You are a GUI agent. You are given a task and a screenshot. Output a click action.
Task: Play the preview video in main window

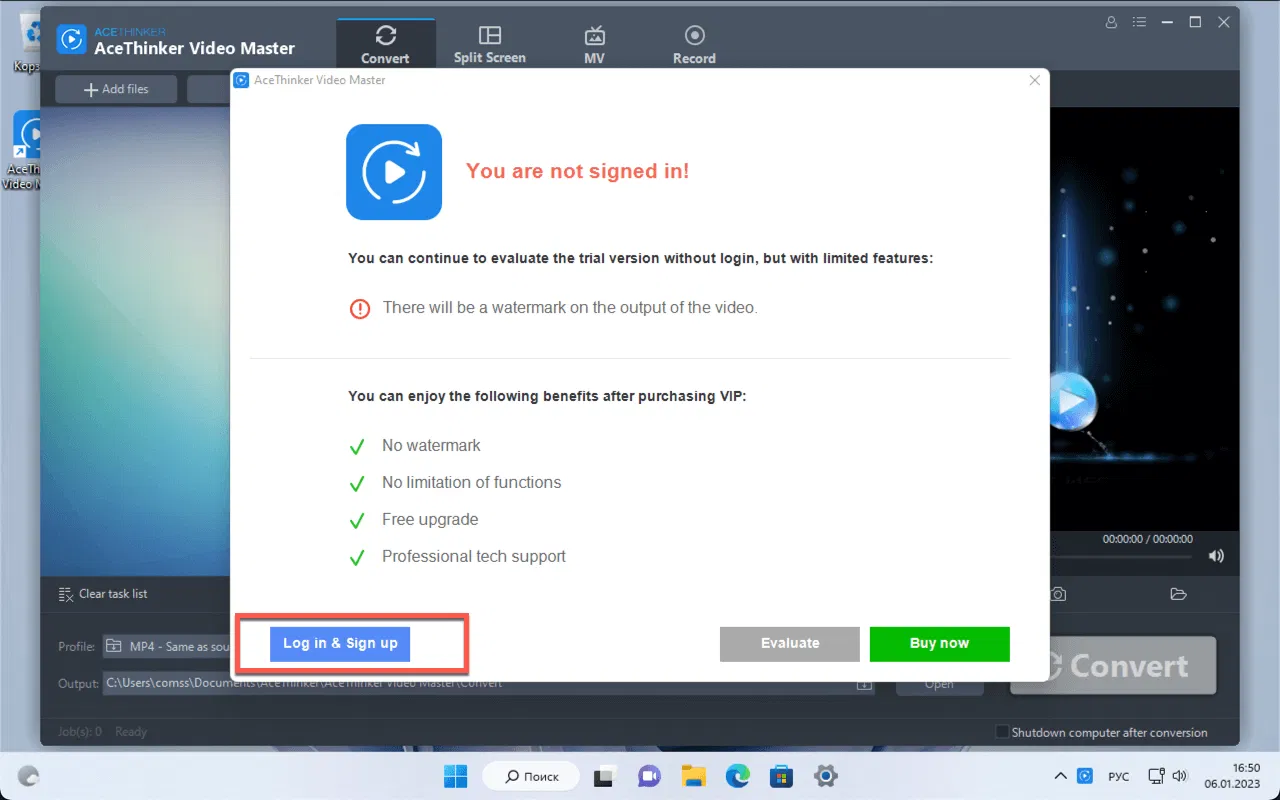(1071, 401)
